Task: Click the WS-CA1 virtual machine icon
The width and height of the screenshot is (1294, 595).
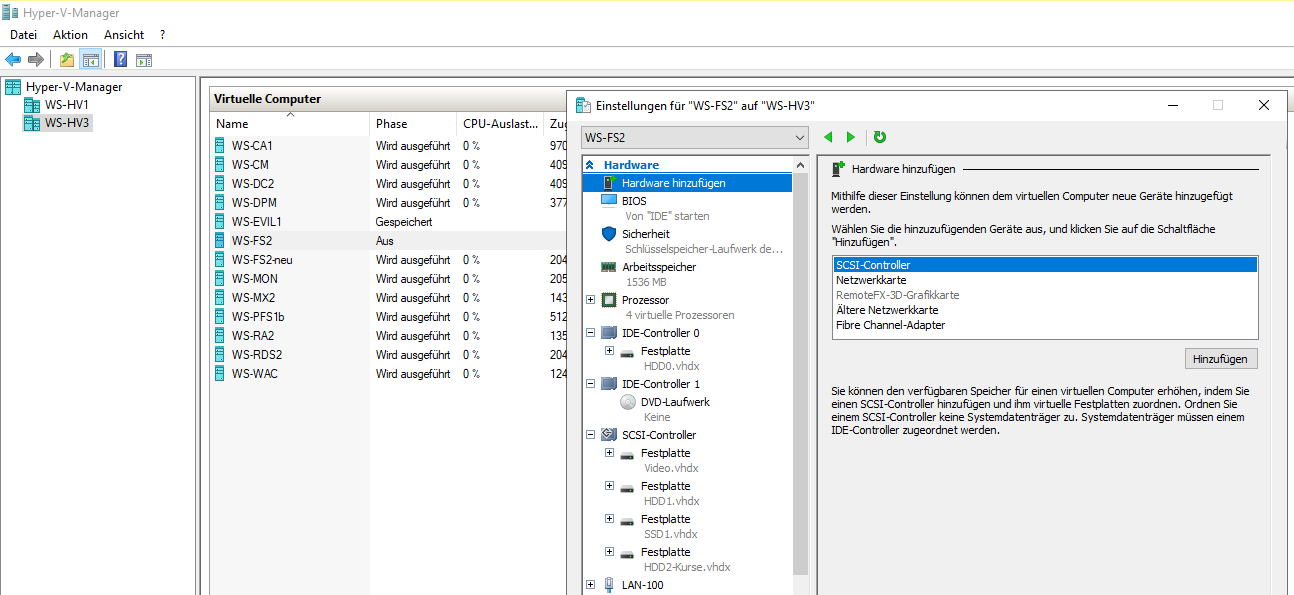Action: (220, 145)
